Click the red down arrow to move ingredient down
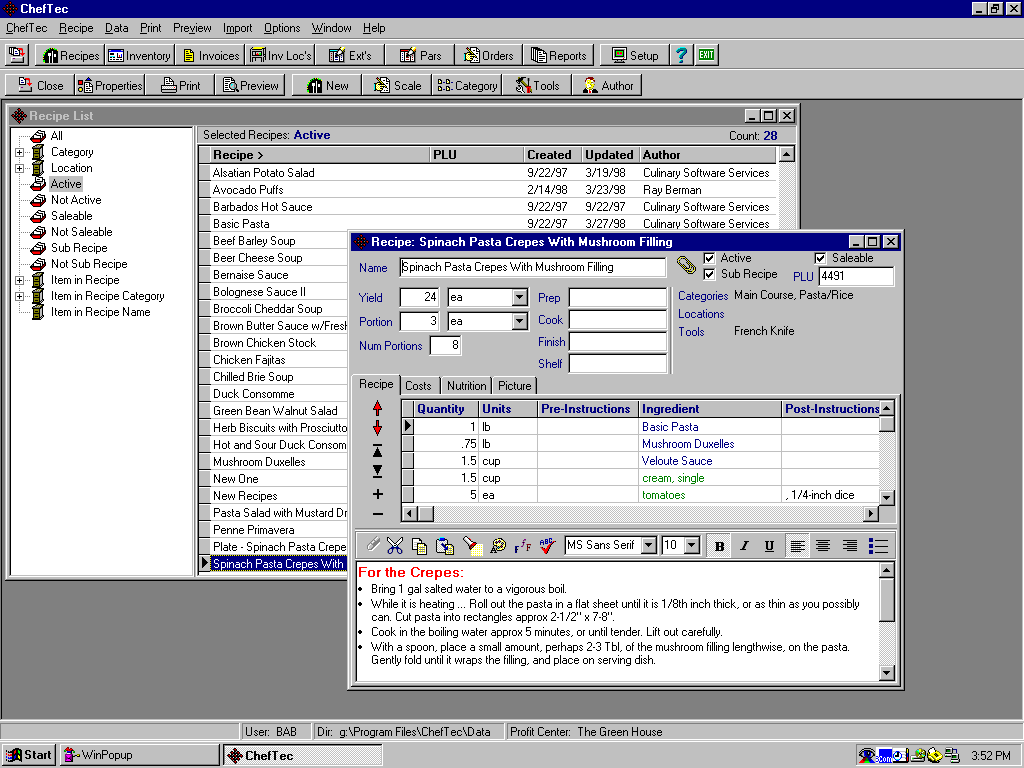Screen dimensions: 1024x768 point(377,428)
